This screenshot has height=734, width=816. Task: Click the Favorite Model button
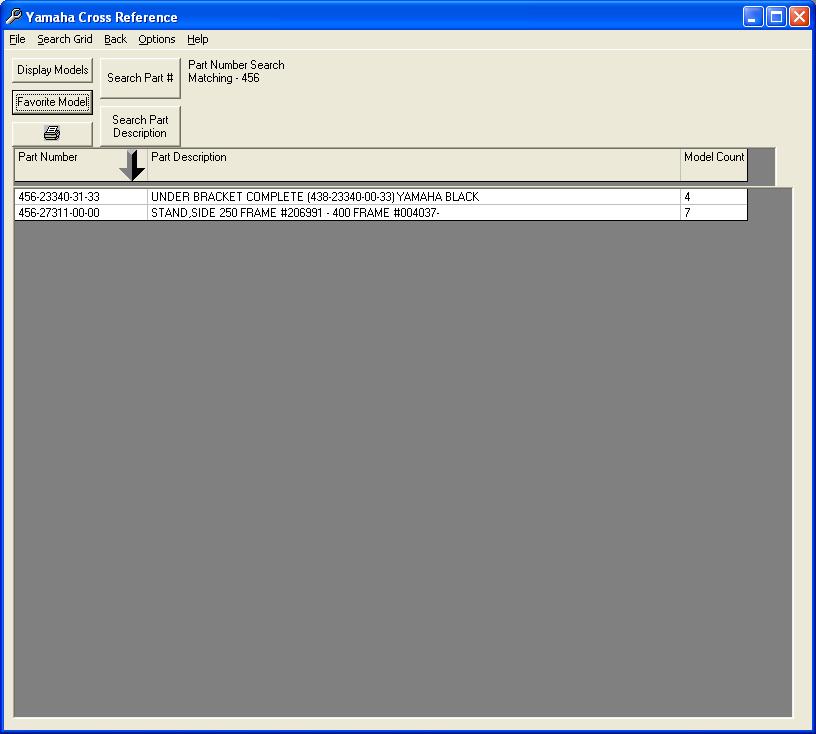coord(52,102)
